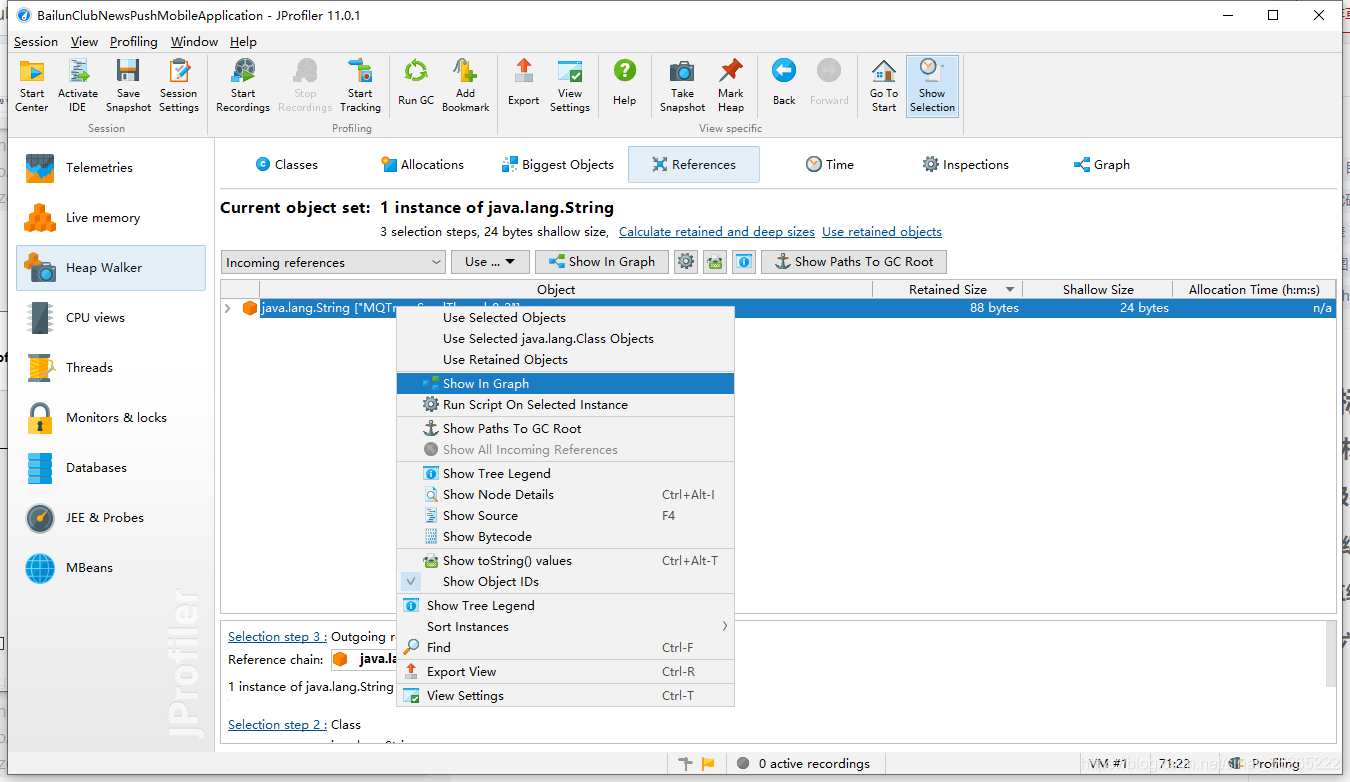1350x782 pixels.
Task: Open Live memory in sidebar
Action: point(111,218)
